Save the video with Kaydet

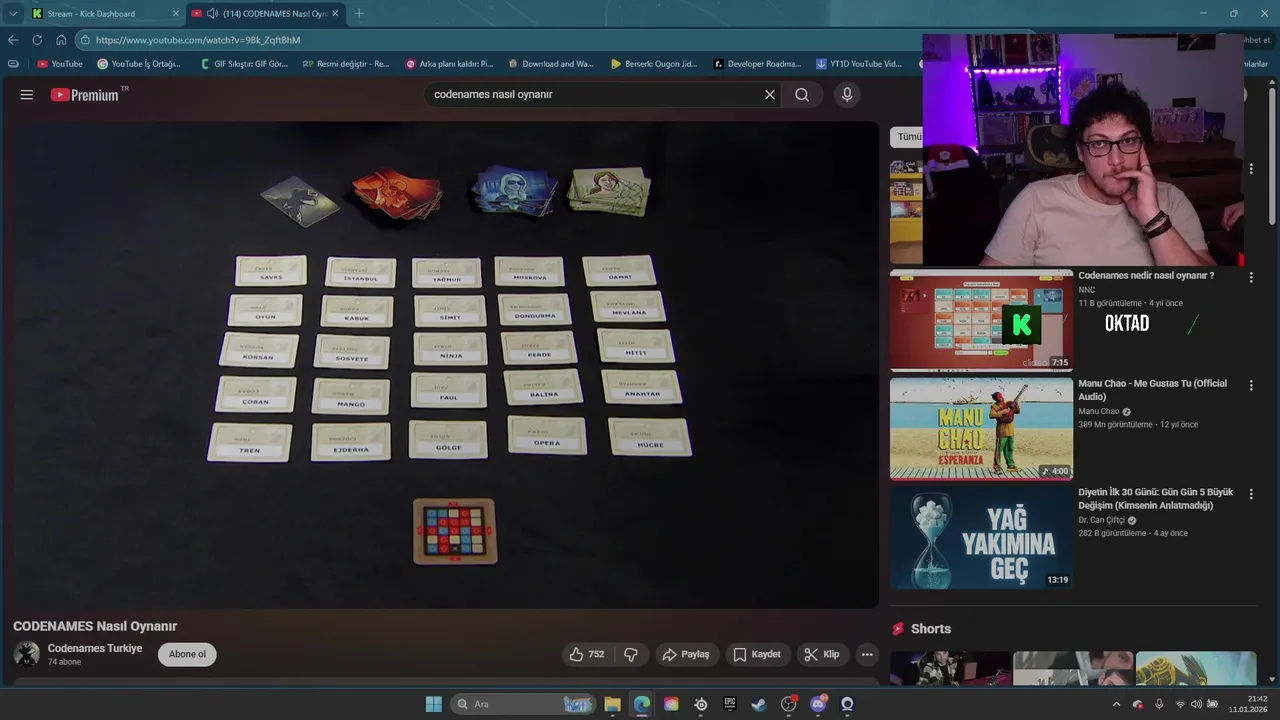coord(757,654)
